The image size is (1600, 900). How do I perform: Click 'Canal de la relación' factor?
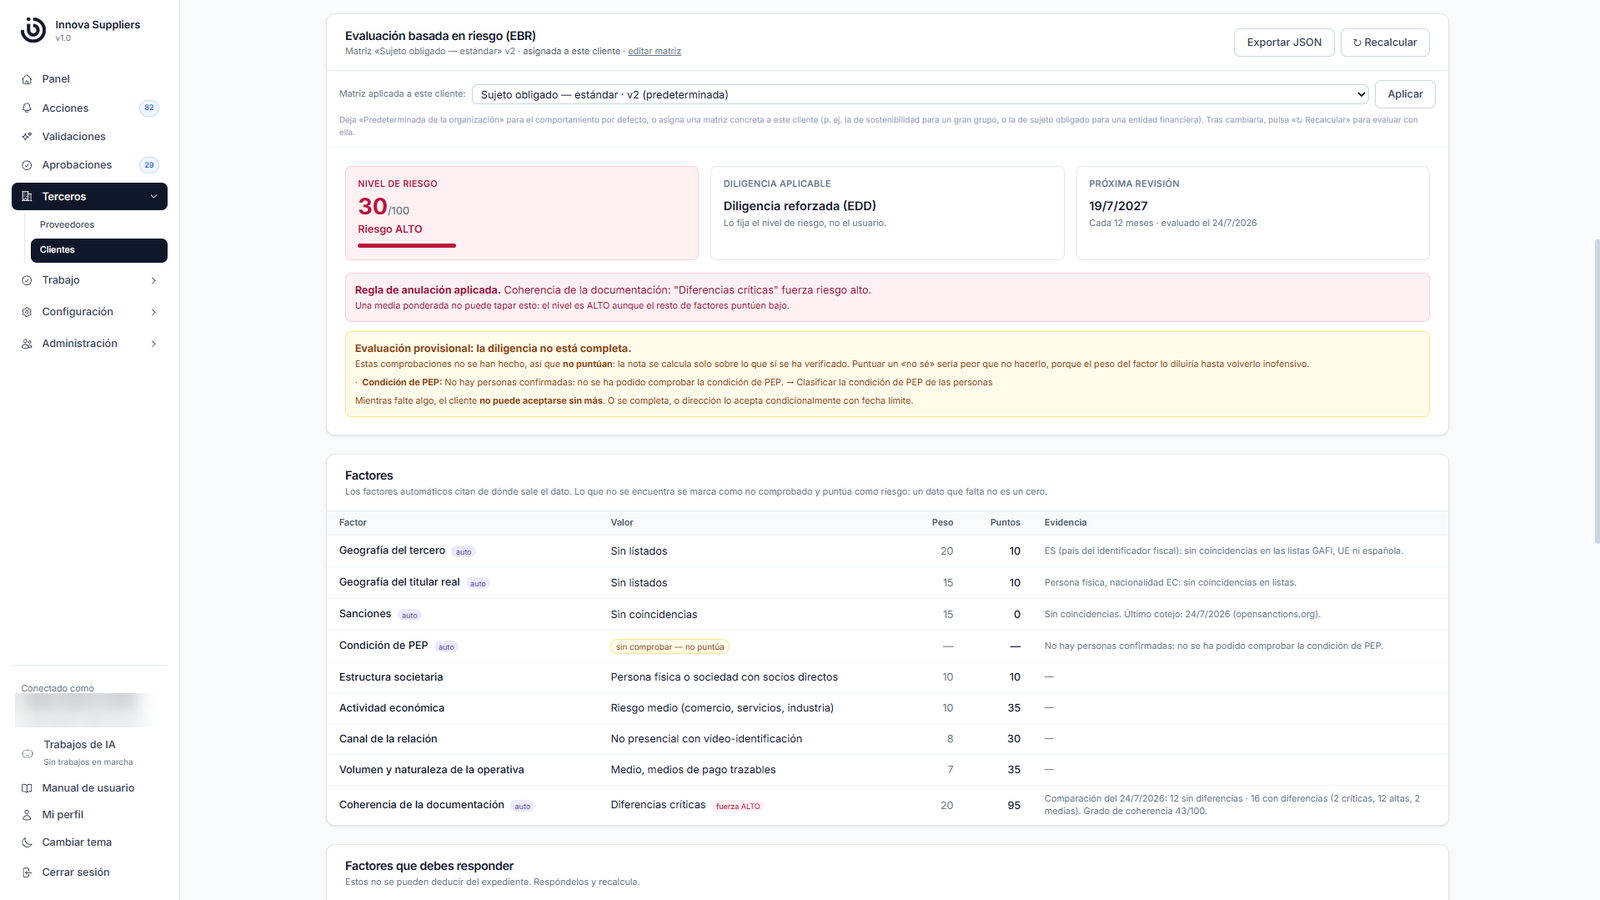tap(388, 739)
